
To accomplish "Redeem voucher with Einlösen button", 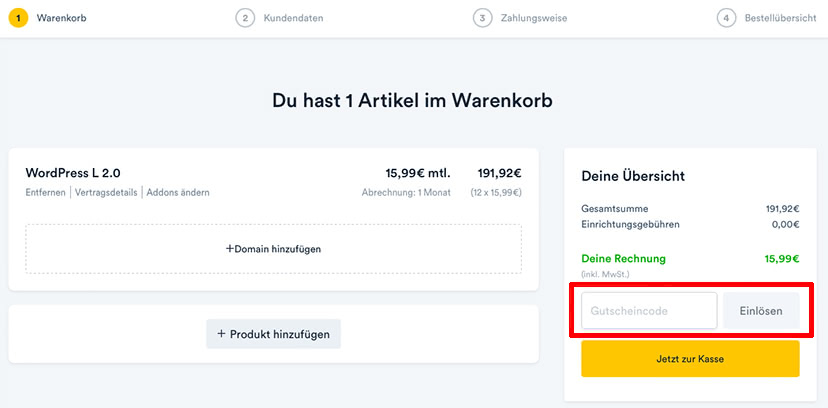I will pyautogui.click(x=761, y=311).
